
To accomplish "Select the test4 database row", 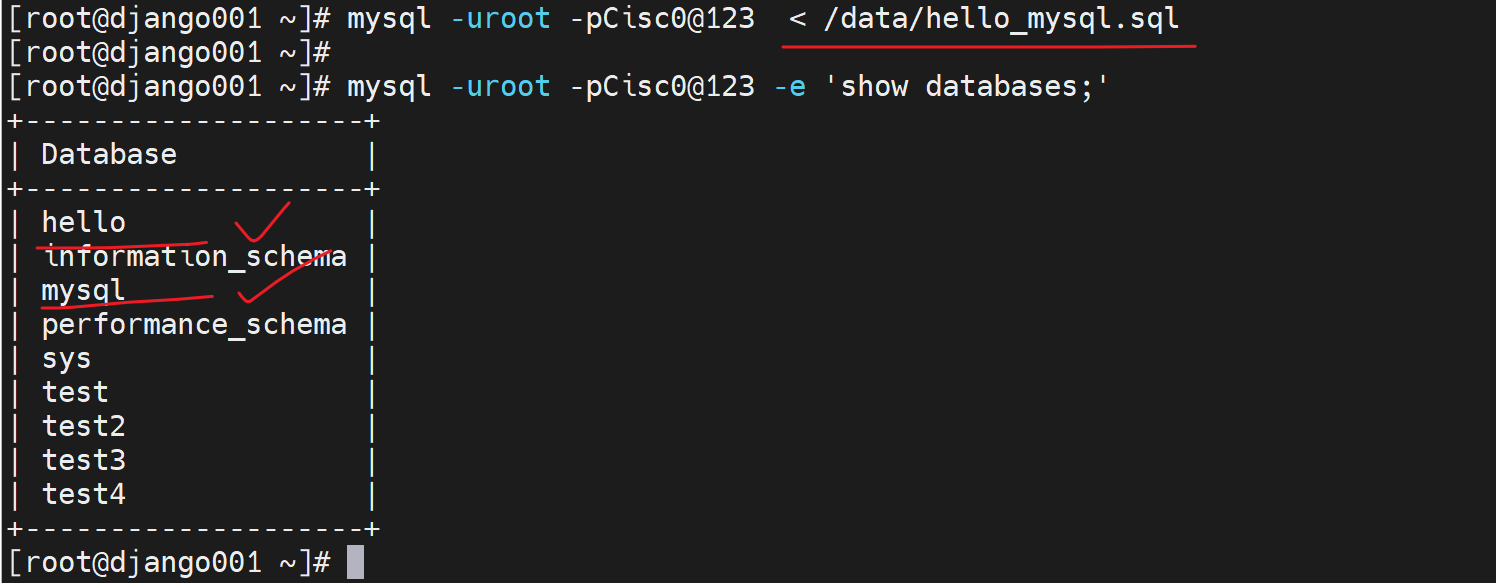I will [83, 495].
